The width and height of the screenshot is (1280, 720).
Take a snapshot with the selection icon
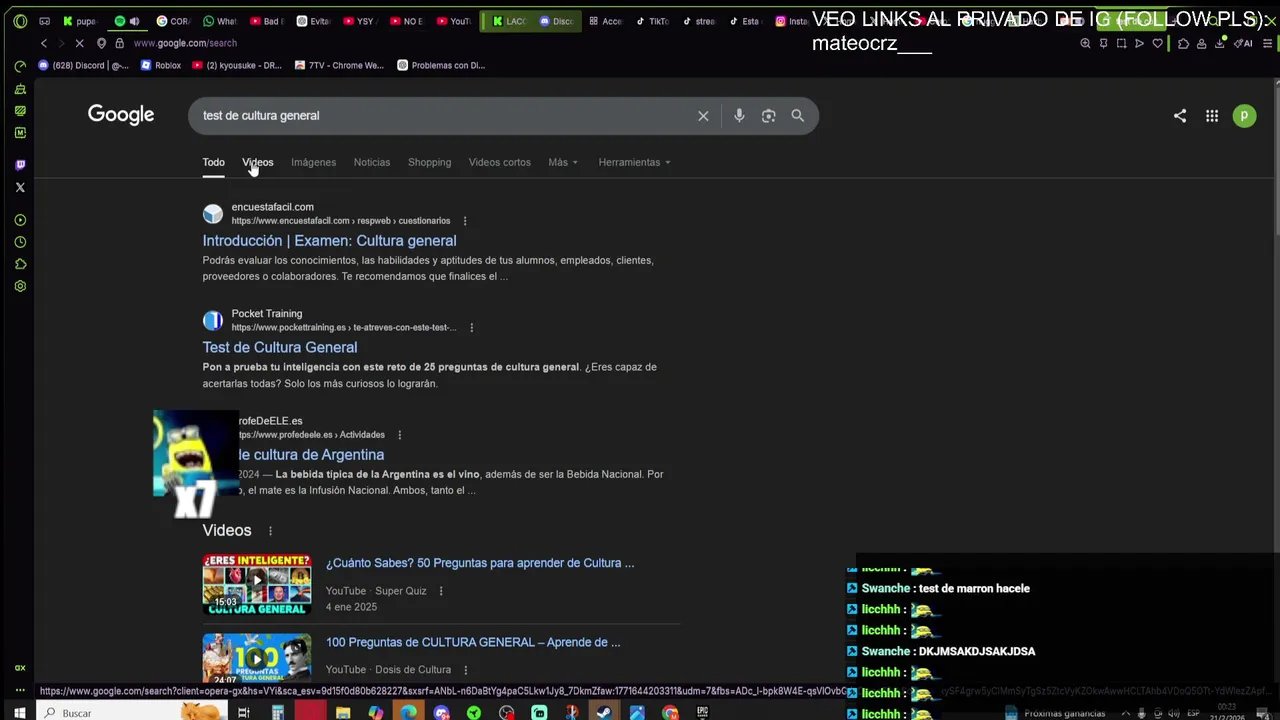point(1121,43)
